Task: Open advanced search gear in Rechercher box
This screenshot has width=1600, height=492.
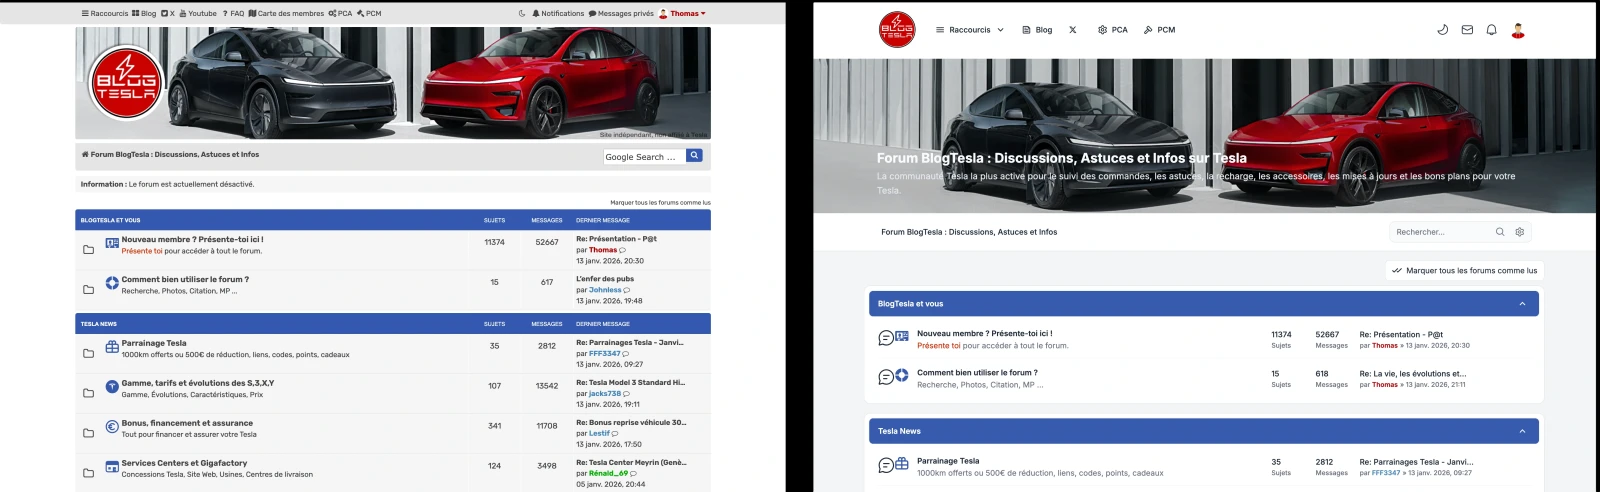Action: pos(1520,232)
